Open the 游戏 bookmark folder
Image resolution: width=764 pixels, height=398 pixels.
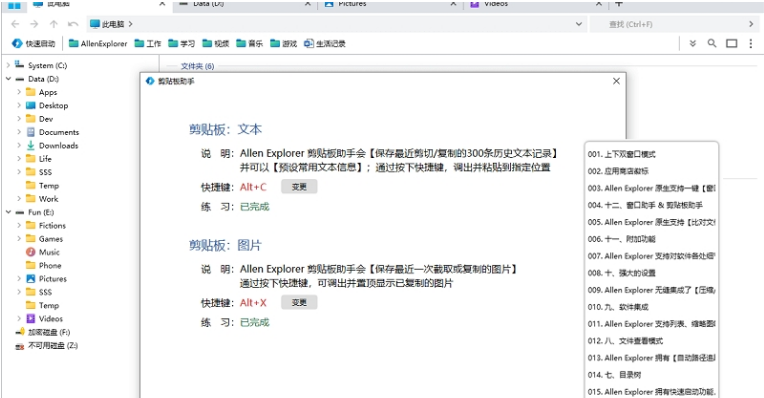click(284, 43)
